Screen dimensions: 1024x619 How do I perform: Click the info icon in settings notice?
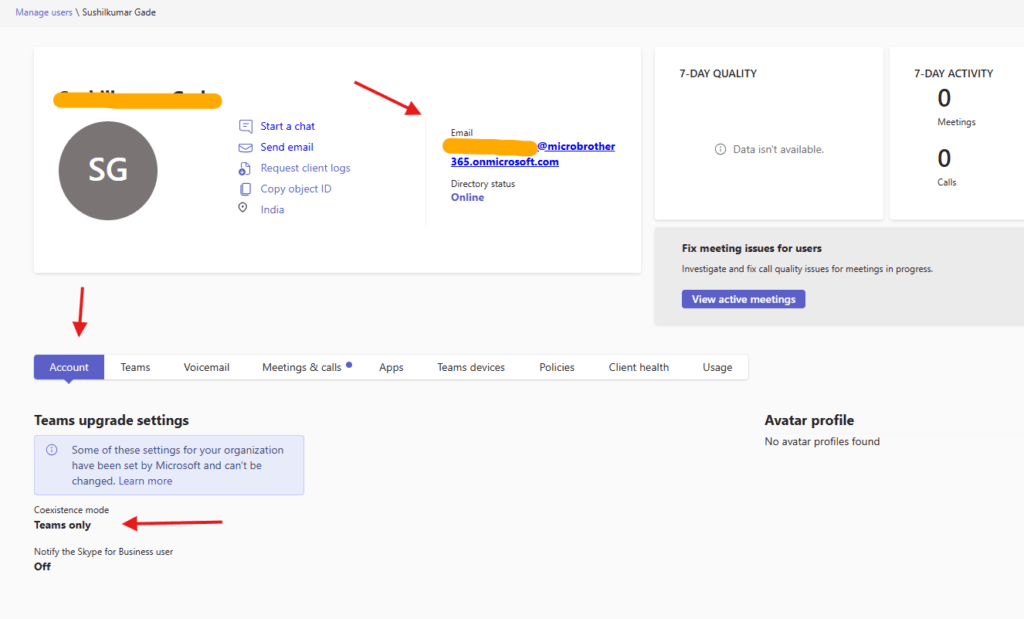click(x=52, y=450)
